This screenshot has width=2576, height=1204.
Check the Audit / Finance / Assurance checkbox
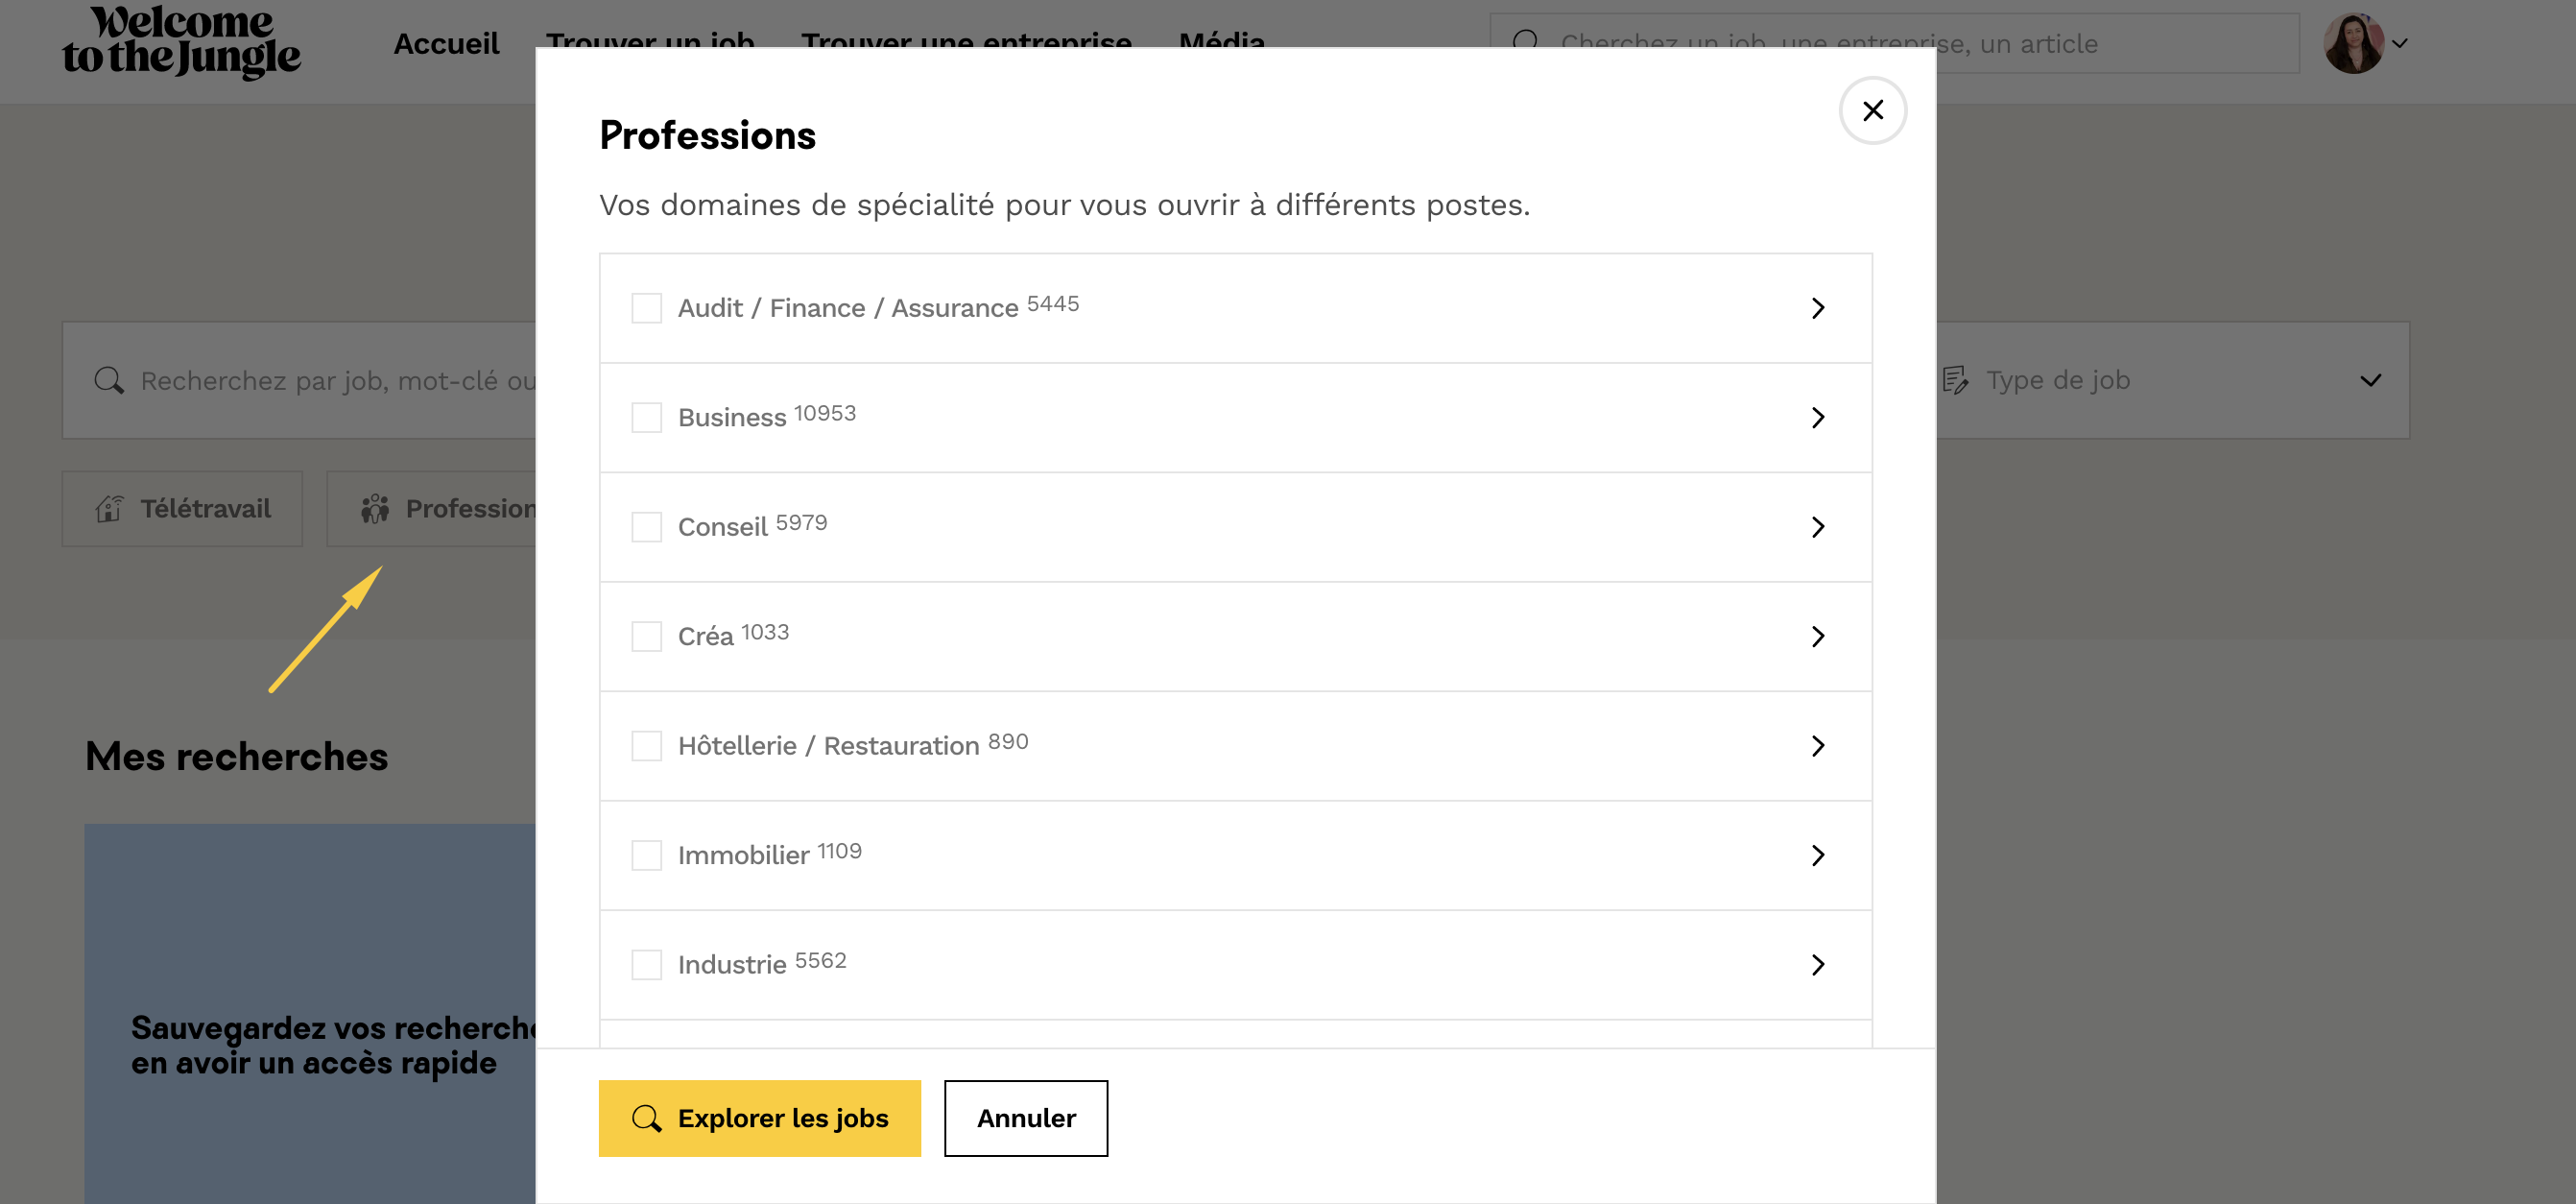tap(647, 308)
